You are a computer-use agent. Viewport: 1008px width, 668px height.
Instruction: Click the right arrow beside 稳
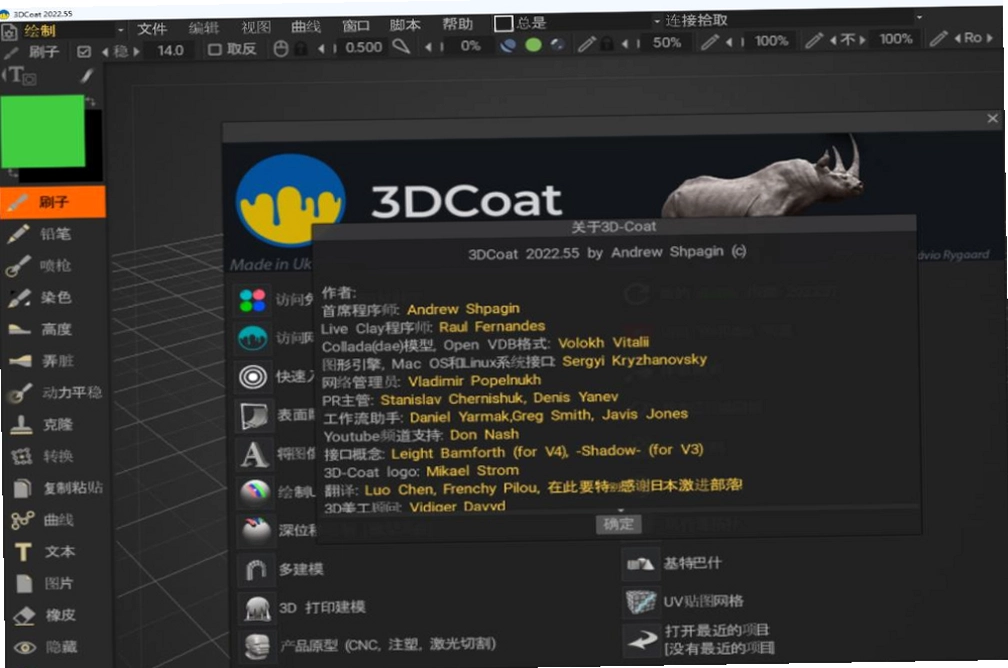pyautogui.click(x=136, y=51)
